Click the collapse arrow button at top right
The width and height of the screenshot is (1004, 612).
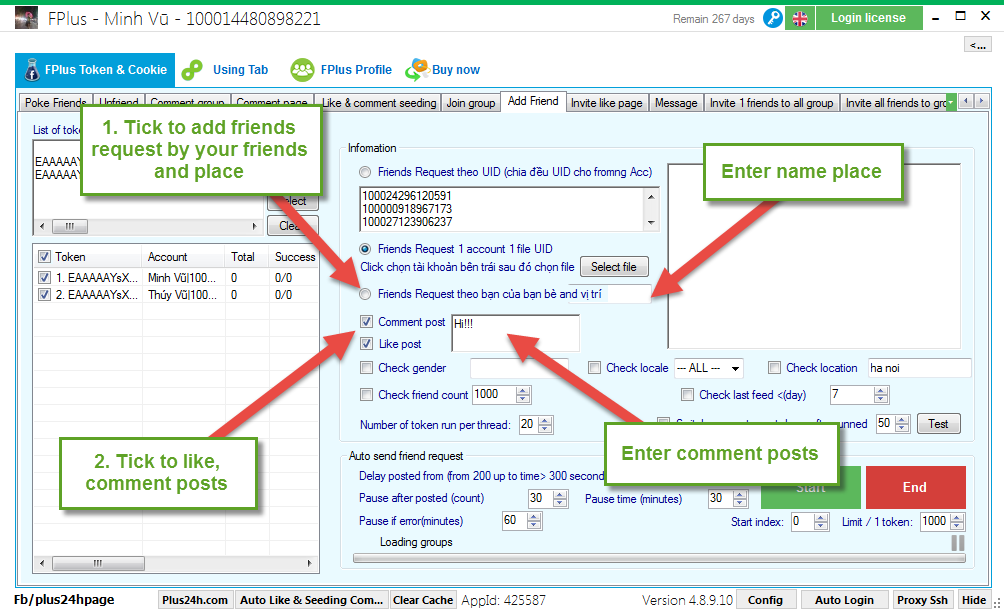point(976,44)
